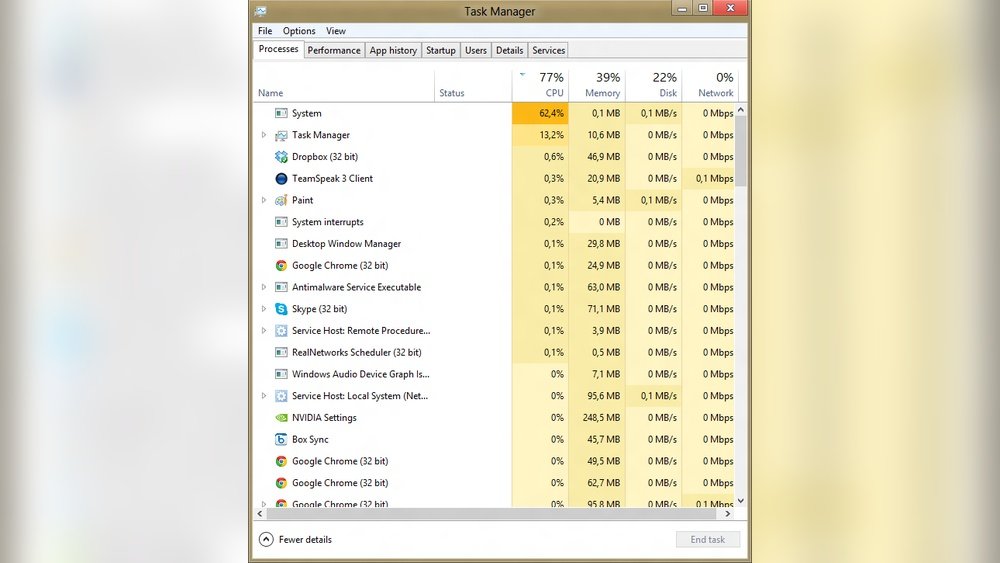Click the vertical scrollbar thumb
Image resolution: width=1000 pixels, height=563 pixels.
click(741, 151)
